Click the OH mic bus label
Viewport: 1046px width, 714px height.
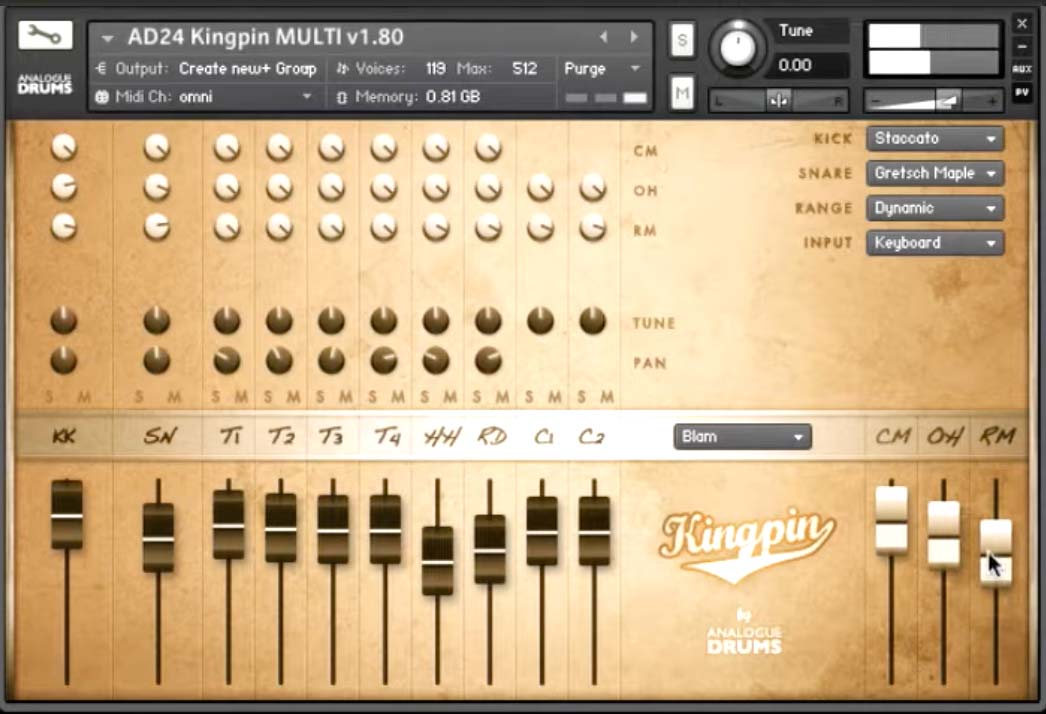pos(945,436)
